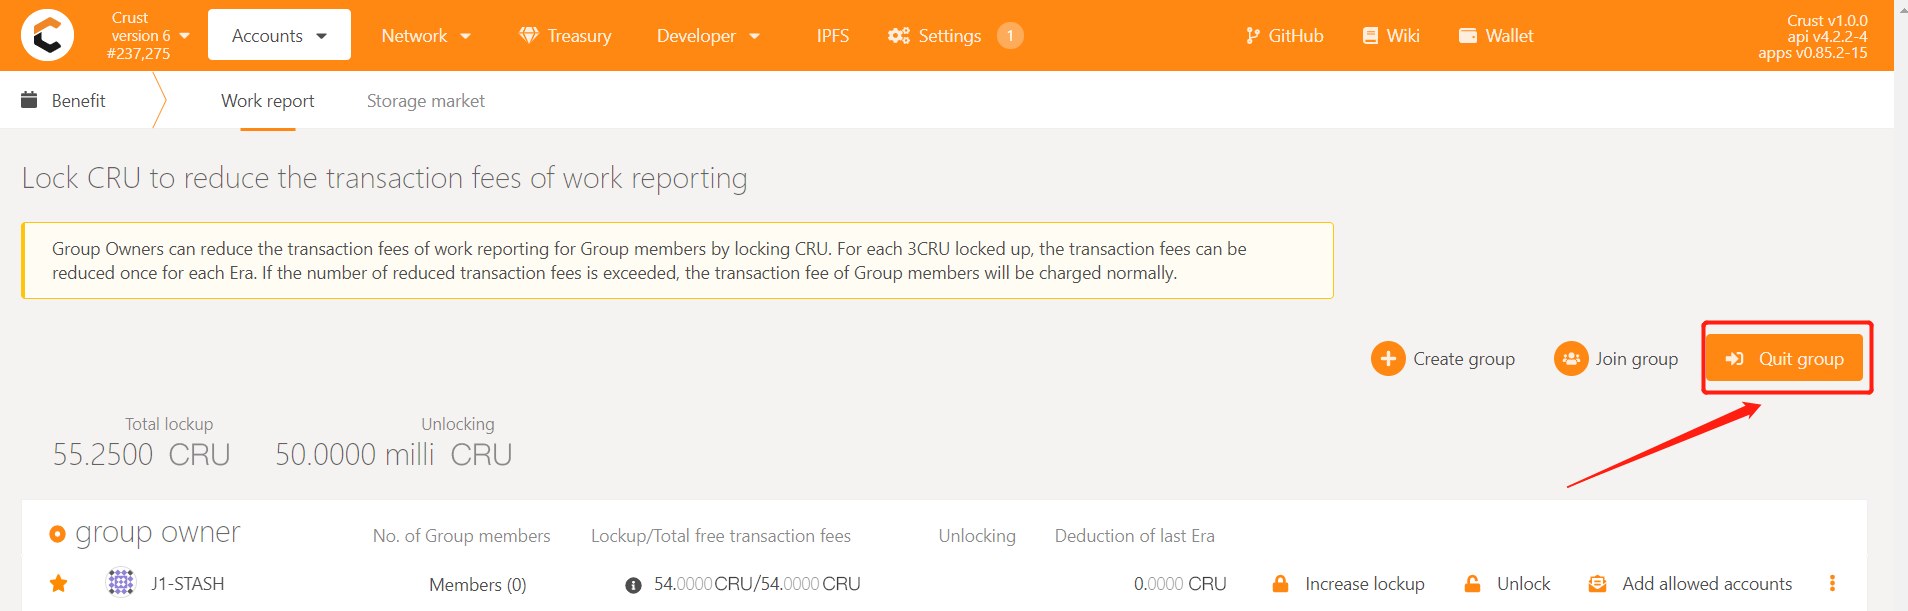Open the J1-STASH more options menu

click(x=1832, y=583)
